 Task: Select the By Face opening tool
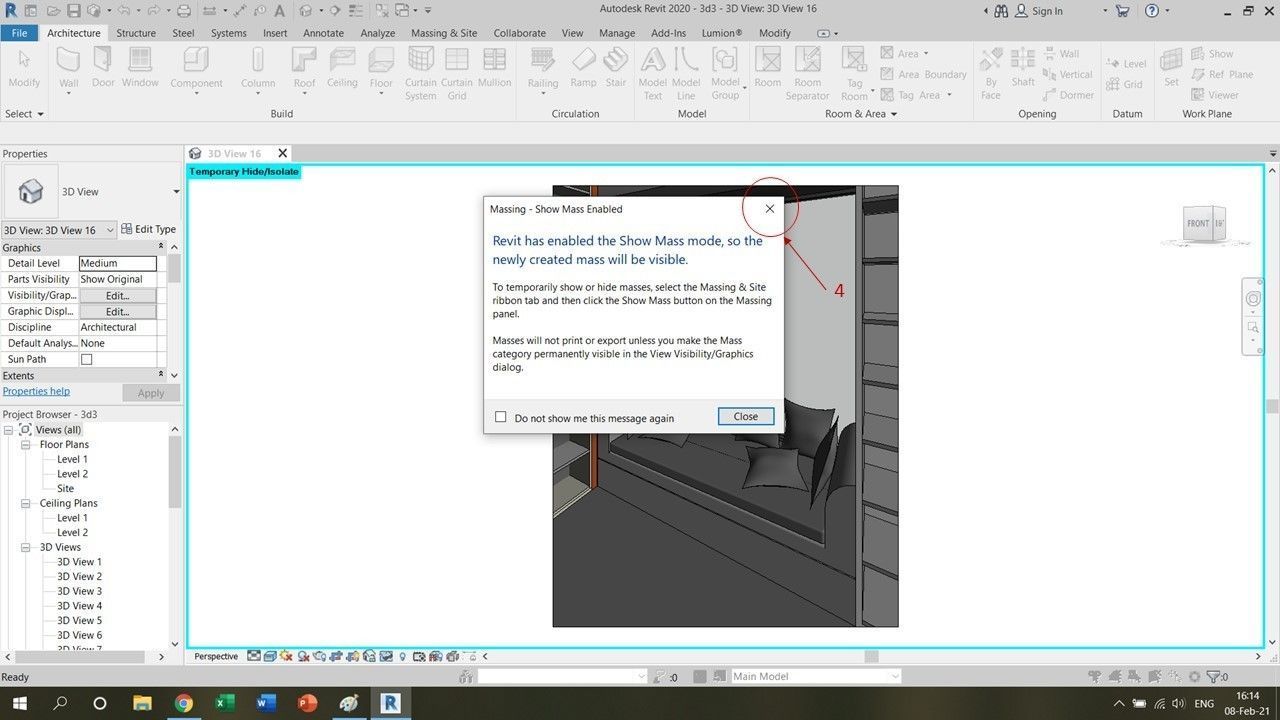pyautogui.click(x=991, y=73)
